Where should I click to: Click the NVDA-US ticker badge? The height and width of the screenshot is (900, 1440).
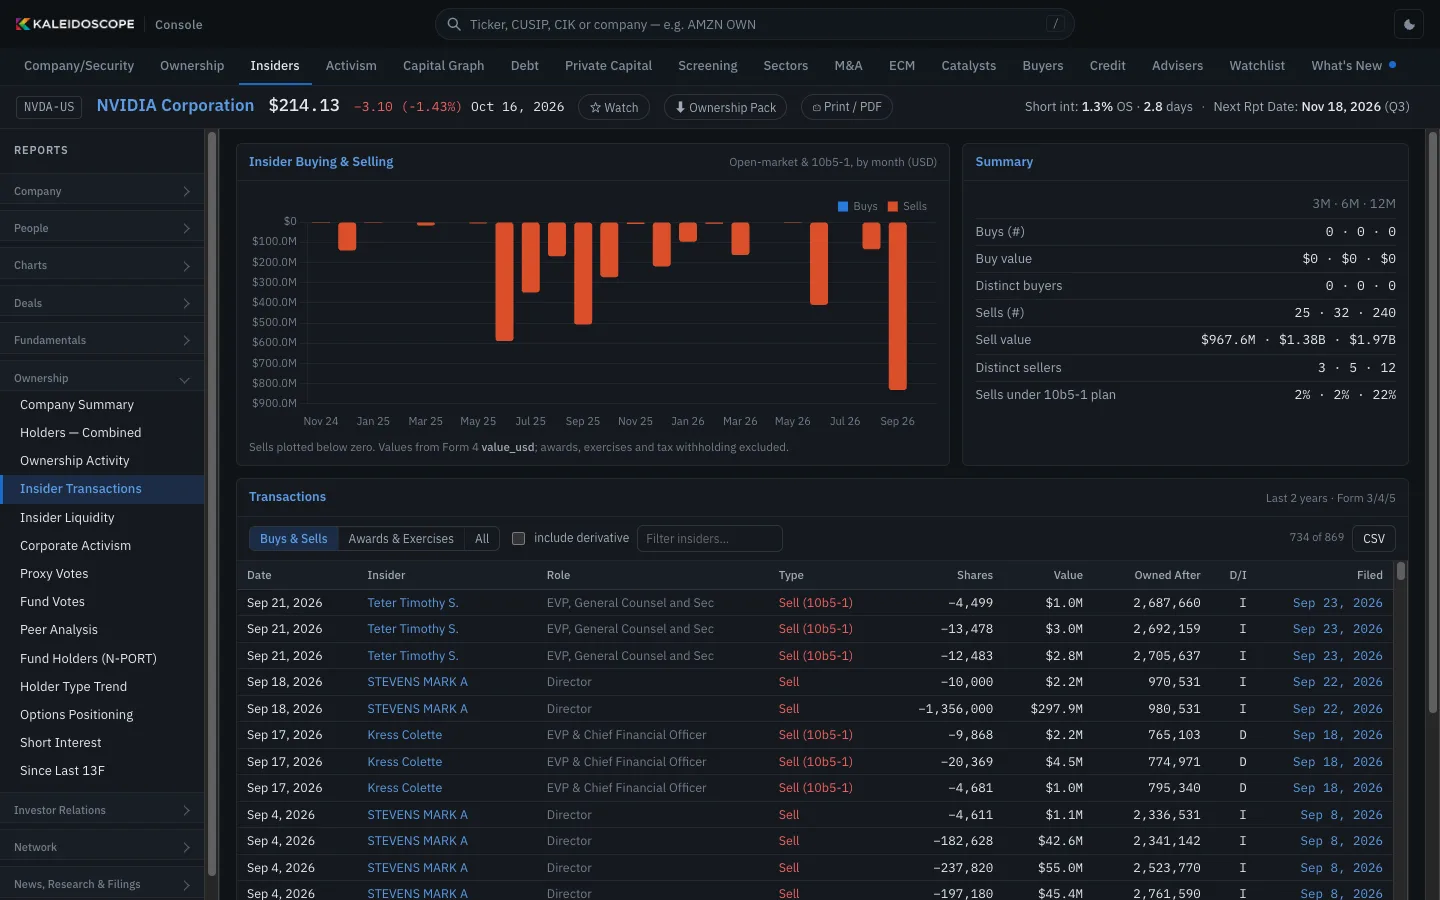pos(49,107)
